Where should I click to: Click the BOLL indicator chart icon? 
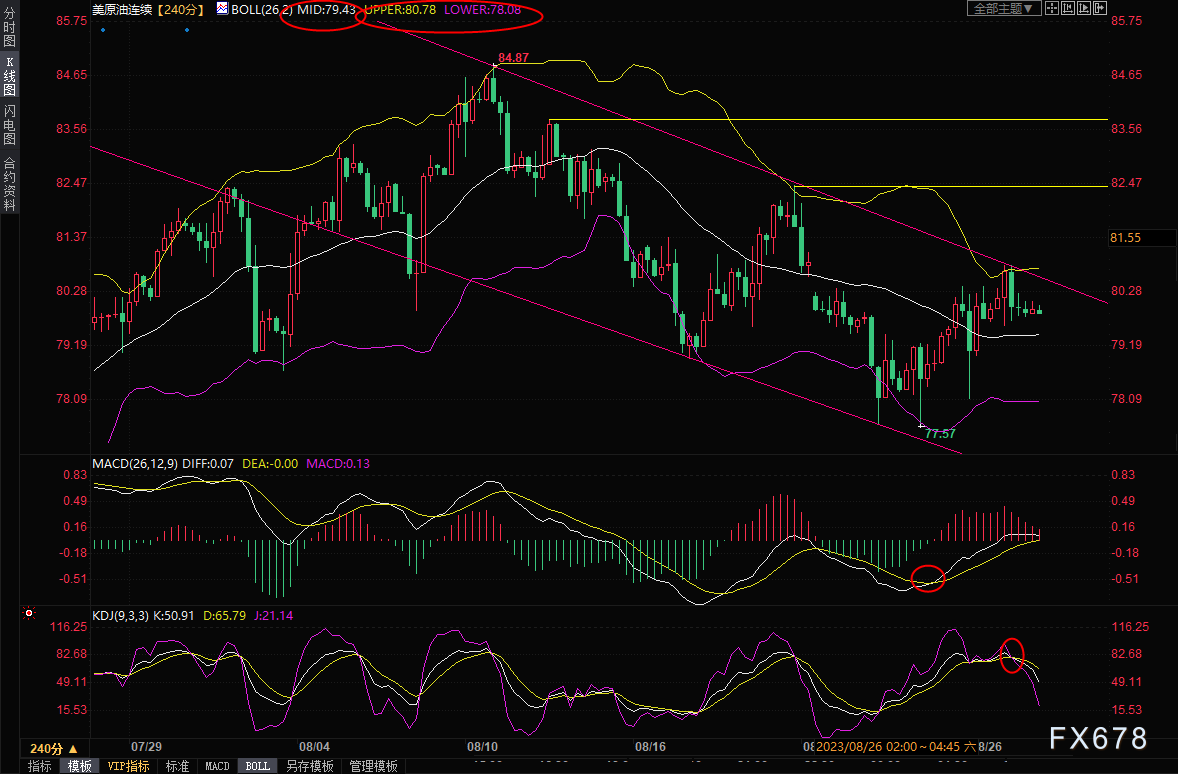221,8
